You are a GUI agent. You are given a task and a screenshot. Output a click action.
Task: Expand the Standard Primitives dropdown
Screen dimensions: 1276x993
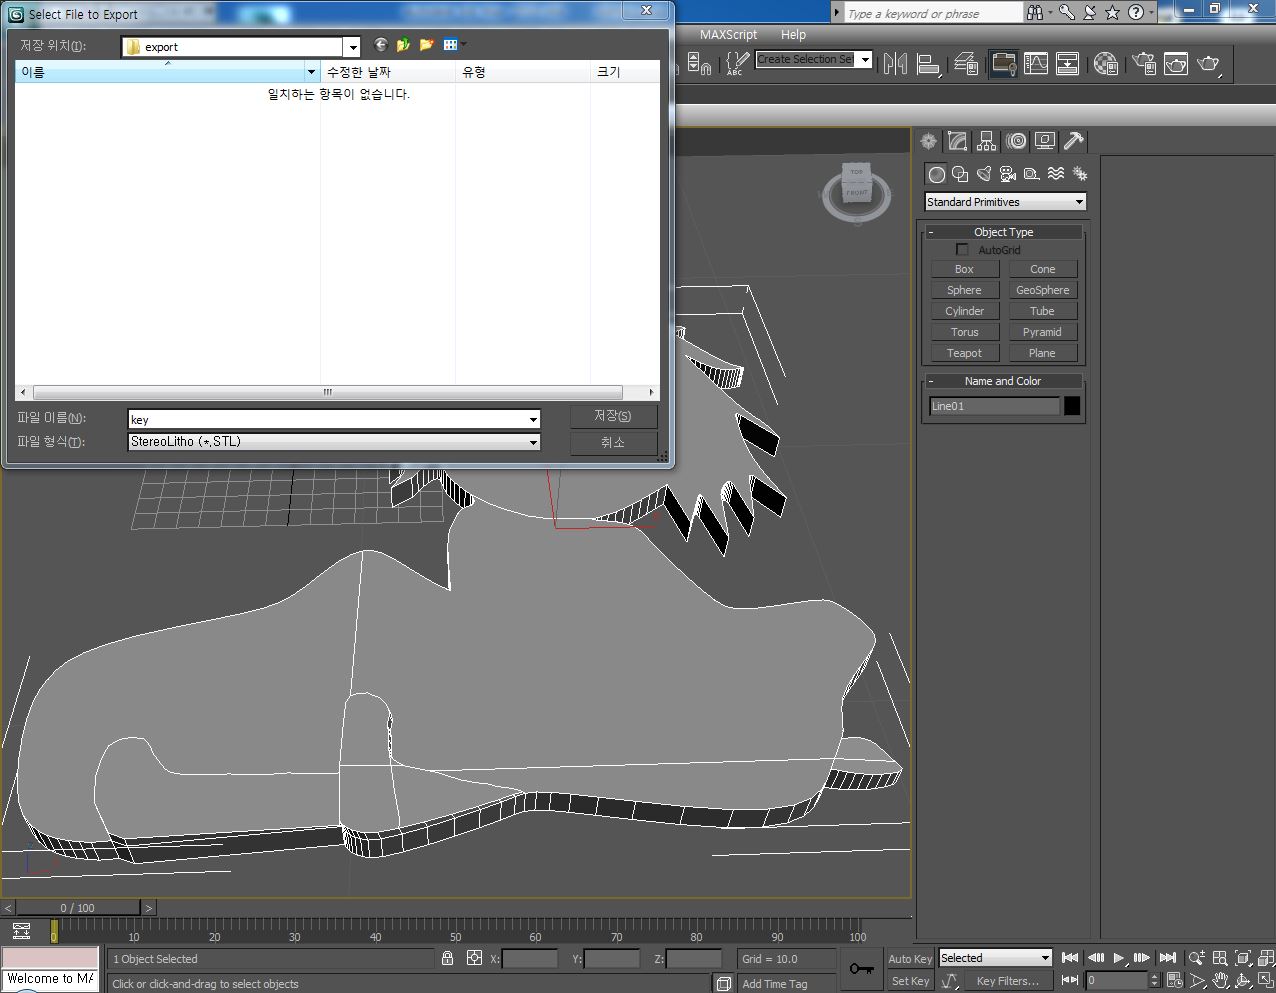point(1079,202)
